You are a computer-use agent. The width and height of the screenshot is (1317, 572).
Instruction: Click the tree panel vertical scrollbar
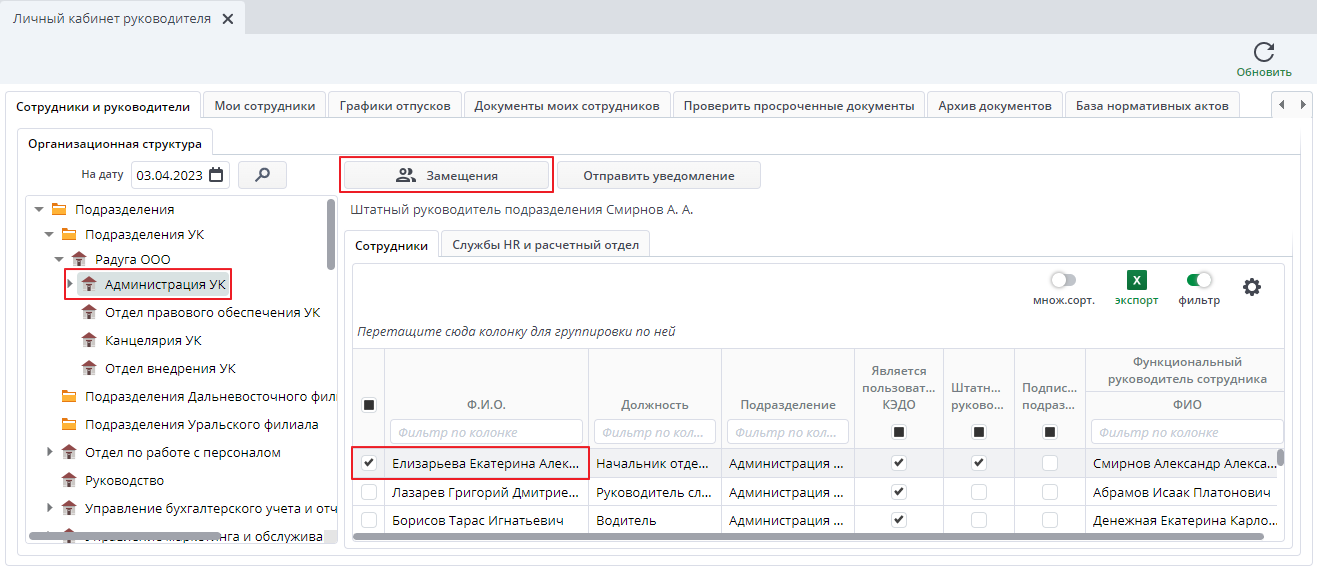[x=331, y=234]
